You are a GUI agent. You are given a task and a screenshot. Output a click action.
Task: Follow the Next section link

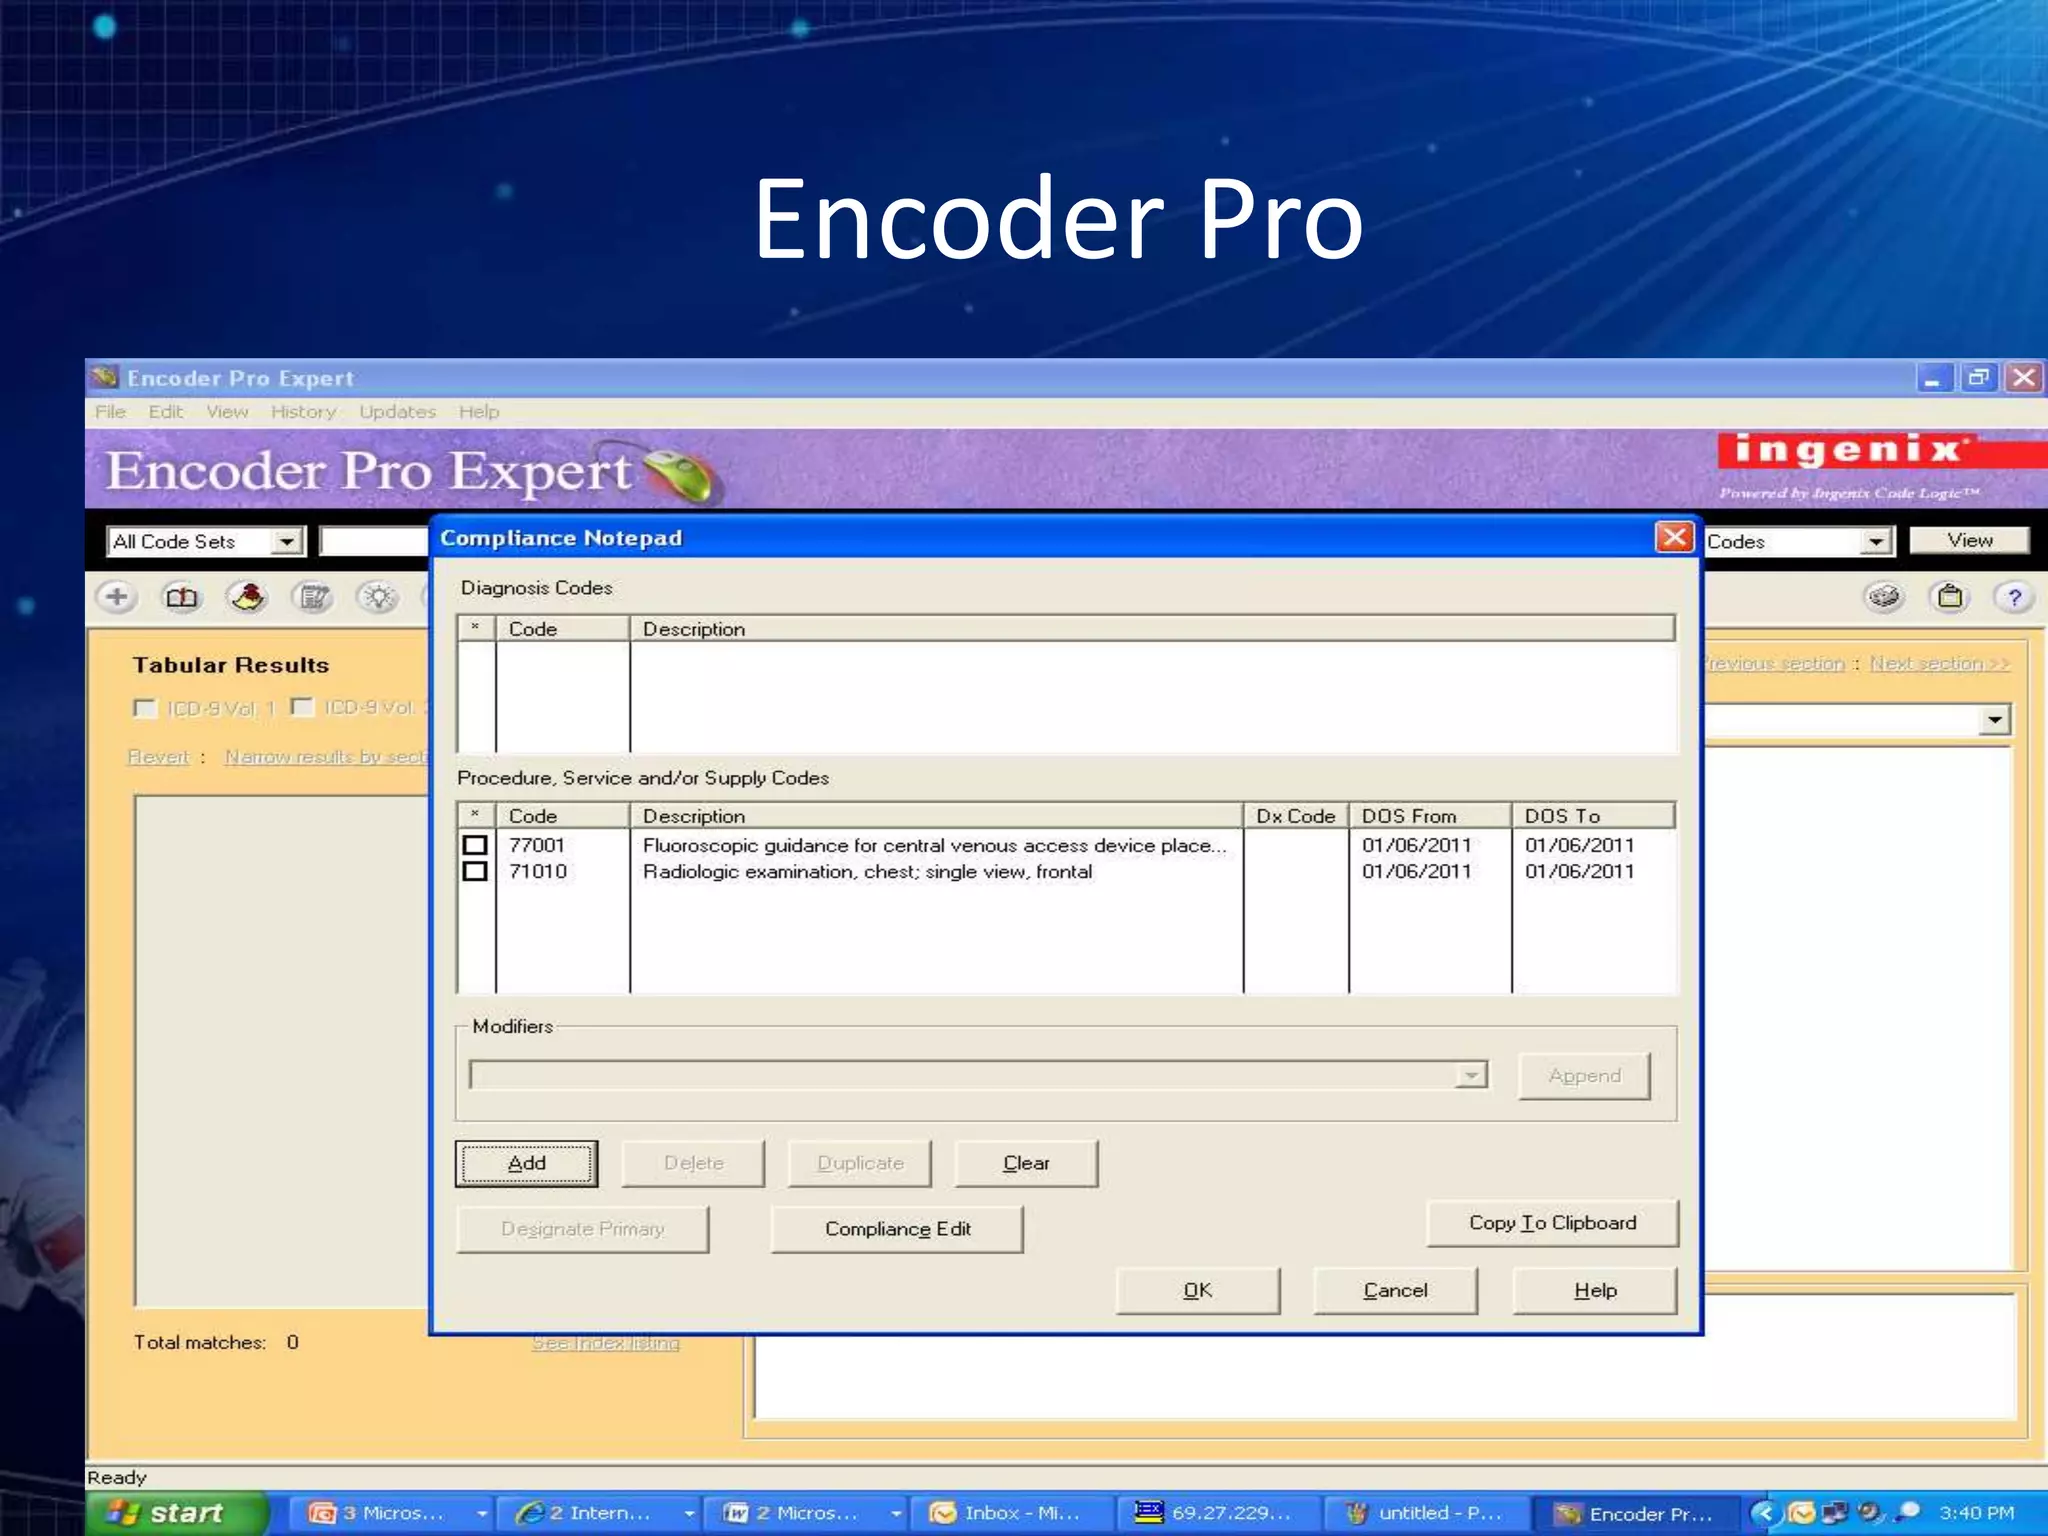[1939, 664]
